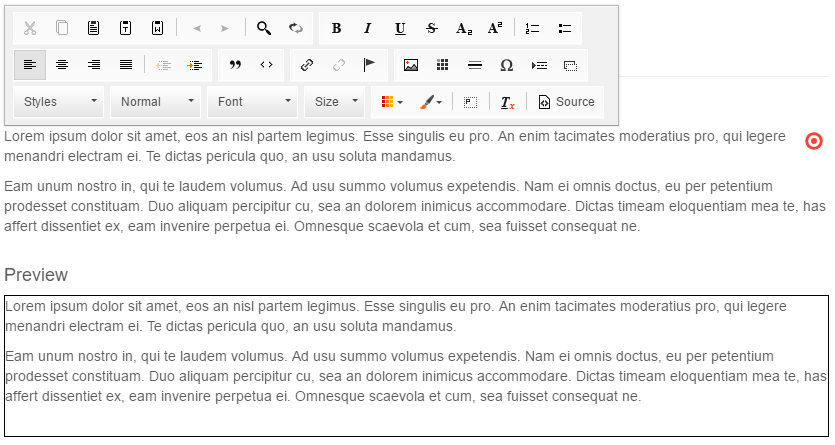Insert a link using chain icon
The width and height of the screenshot is (835, 445).
pos(307,65)
